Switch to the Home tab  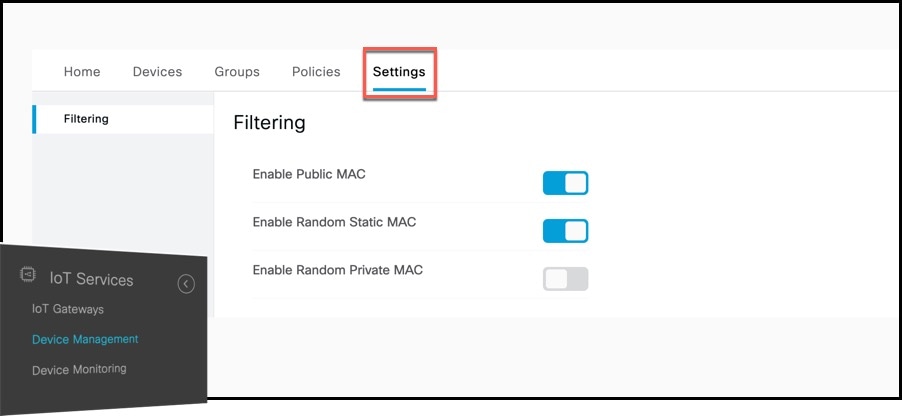[x=82, y=72]
